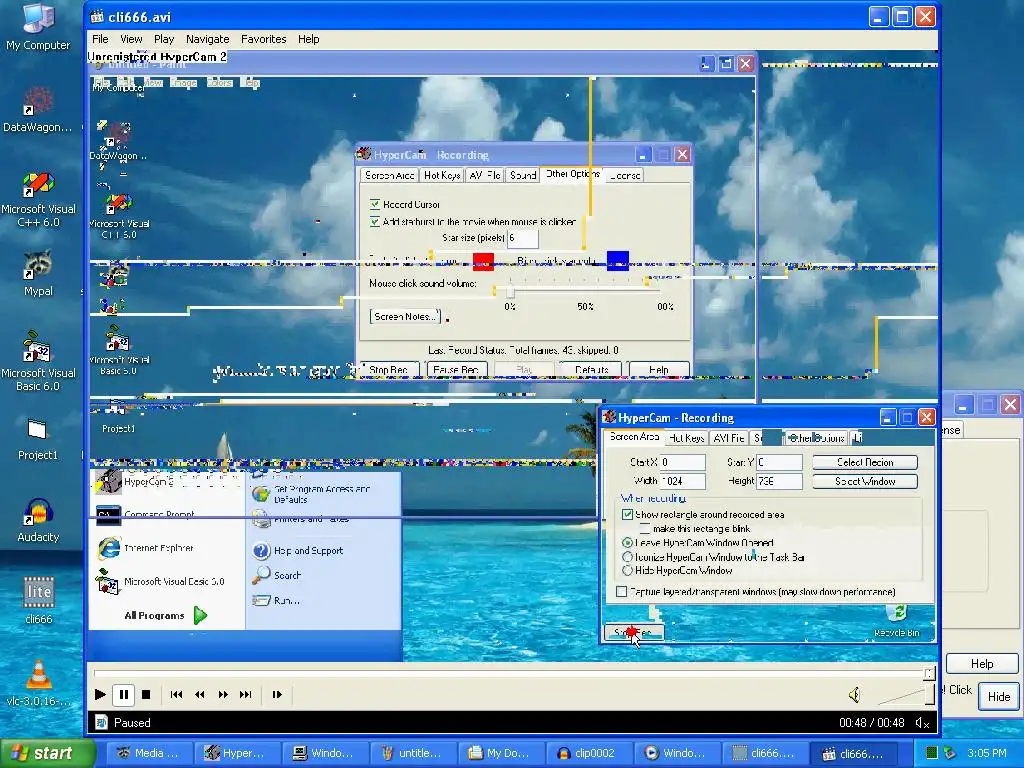Viewport: 1024px width, 768px height.
Task: Click the Paused status text
Action: (132, 723)
